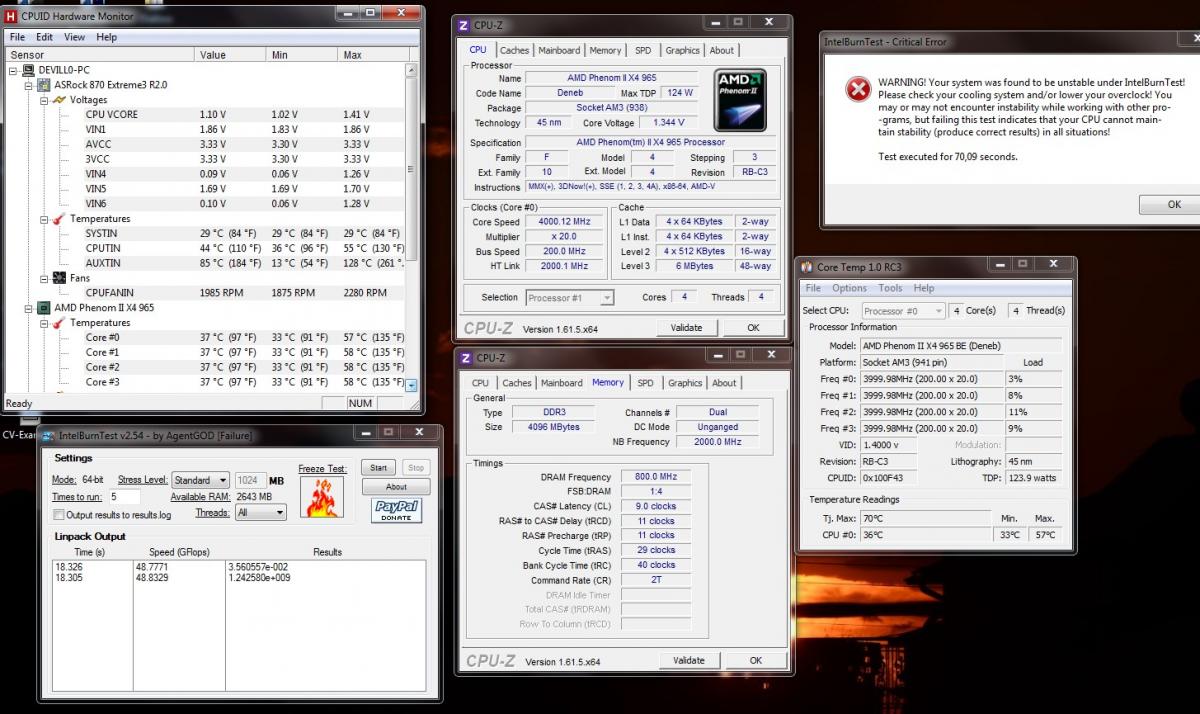1200x714 pixels.
Task: Open the Selection Processor #1 dropdown in CPU-Z
Action: tap(569, 298)
